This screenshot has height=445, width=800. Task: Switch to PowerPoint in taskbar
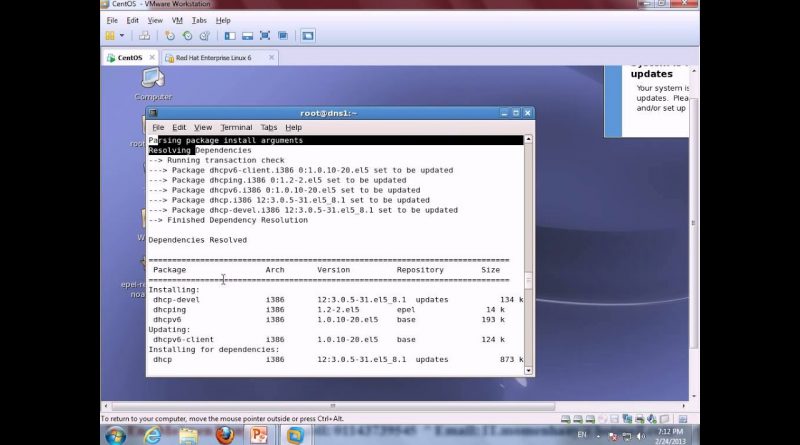click(x=259, y=435)
